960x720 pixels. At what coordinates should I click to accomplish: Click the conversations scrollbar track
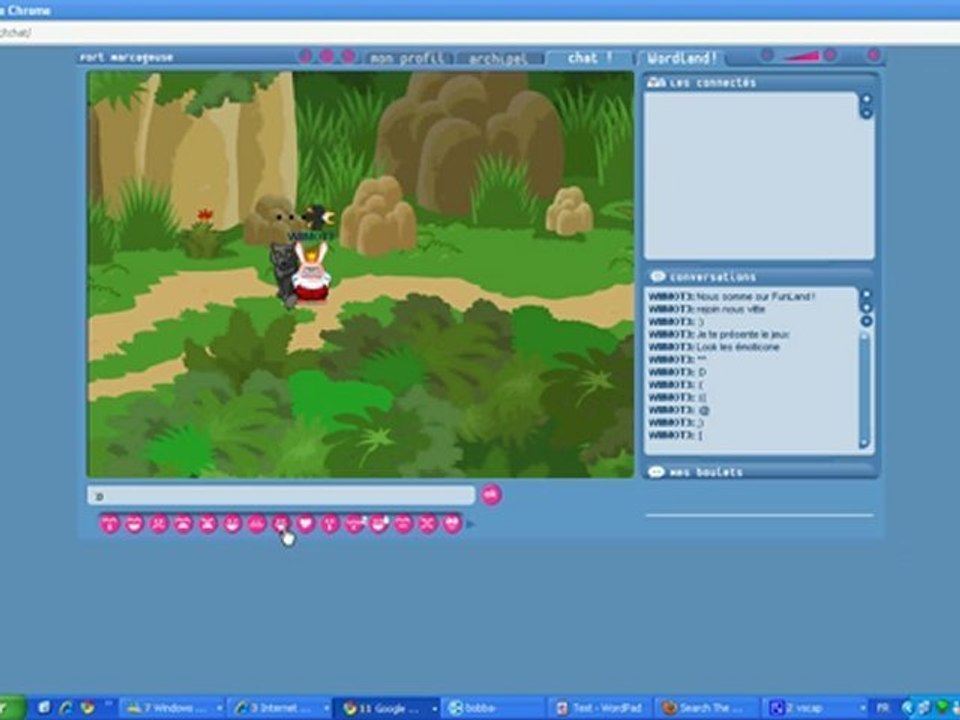(x=865, y=389)
